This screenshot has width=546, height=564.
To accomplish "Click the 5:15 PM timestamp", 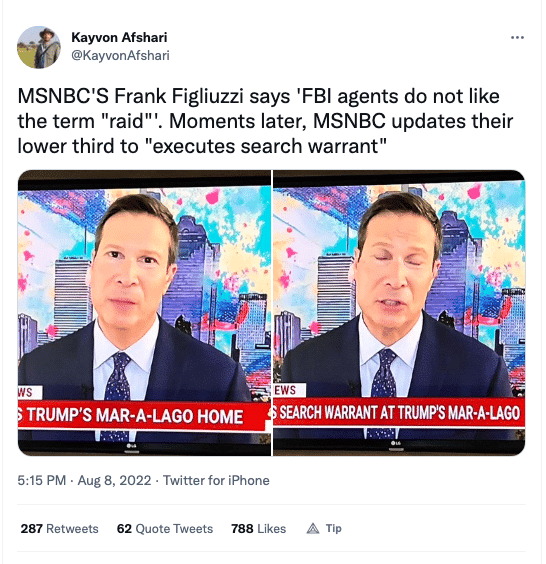I will pos(42,480).
